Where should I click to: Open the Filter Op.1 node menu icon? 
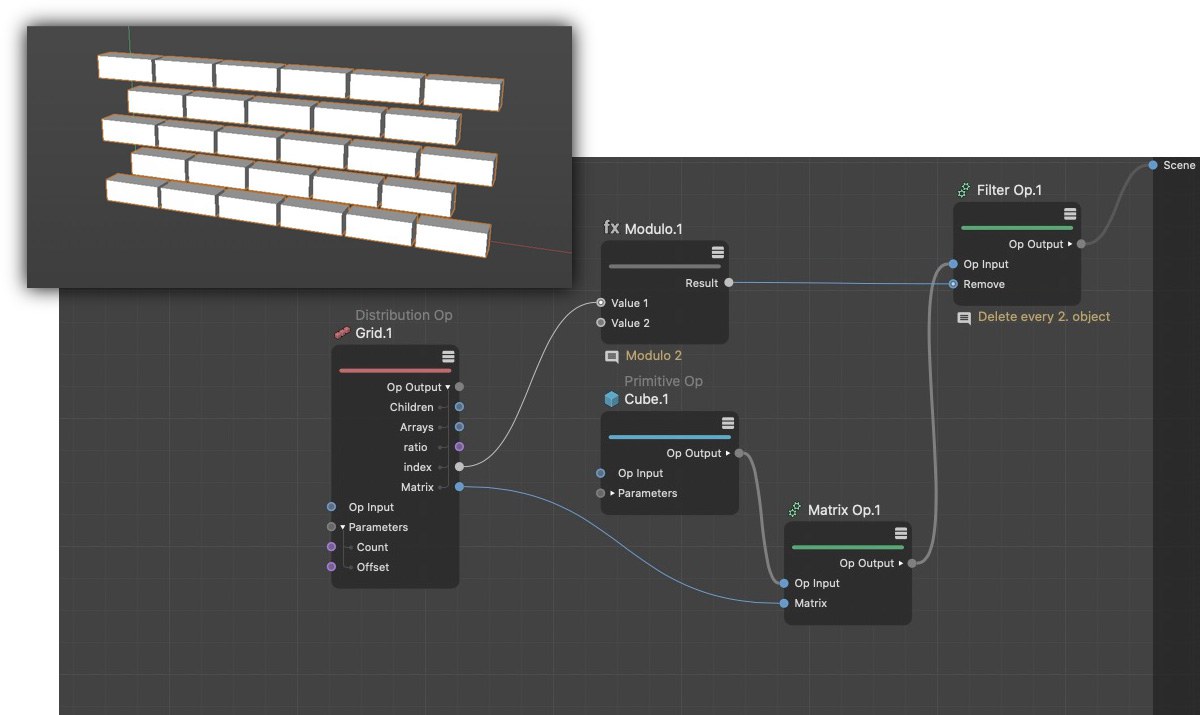tap(1069, 214)
